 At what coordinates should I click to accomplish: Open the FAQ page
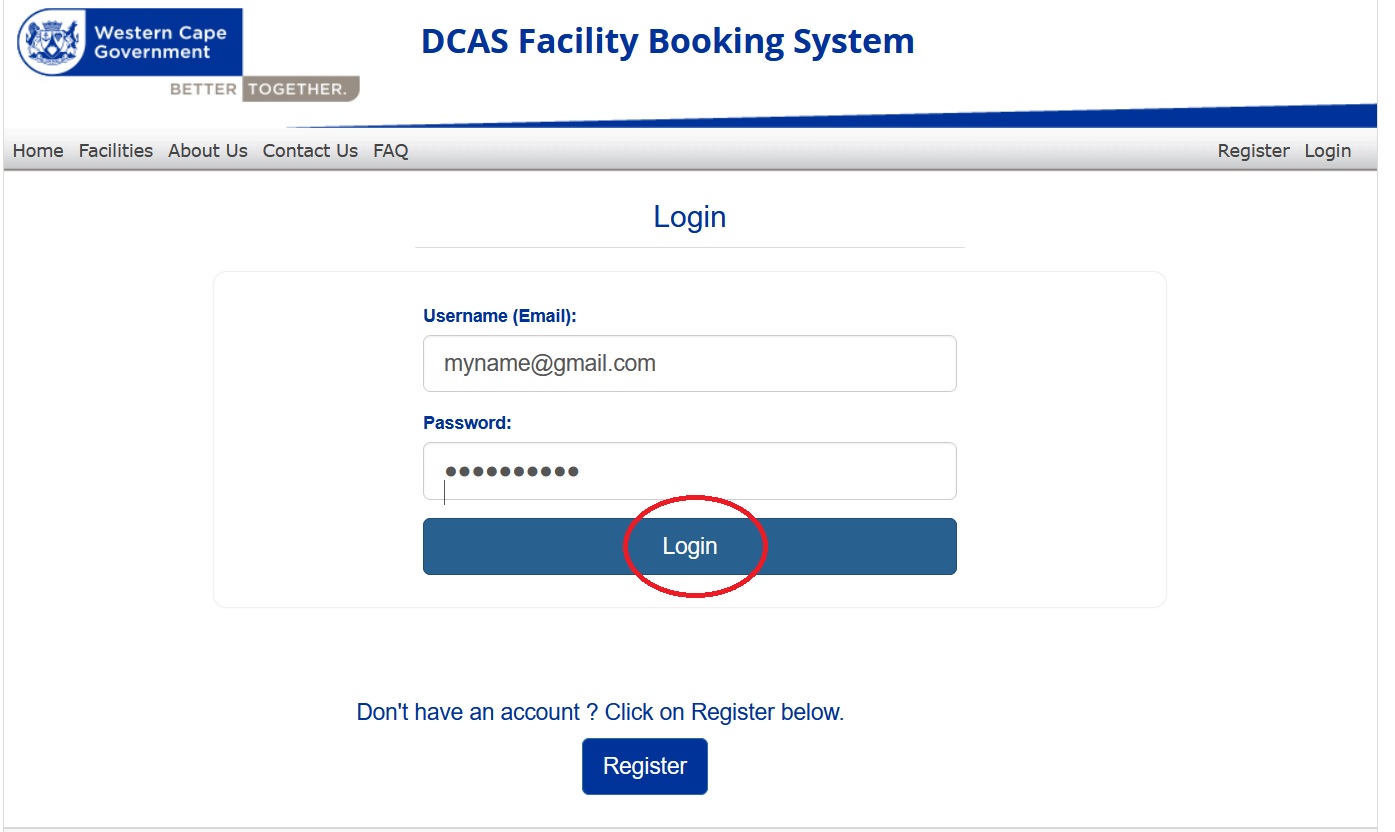pos(390,151)
